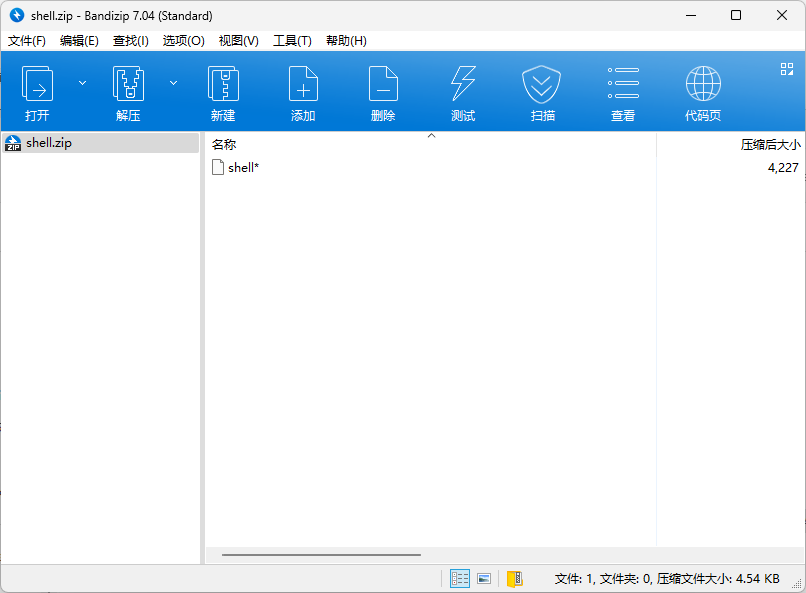Click the New archive (新建) icon
Screen dimensions: 806x593
point(223,92)
